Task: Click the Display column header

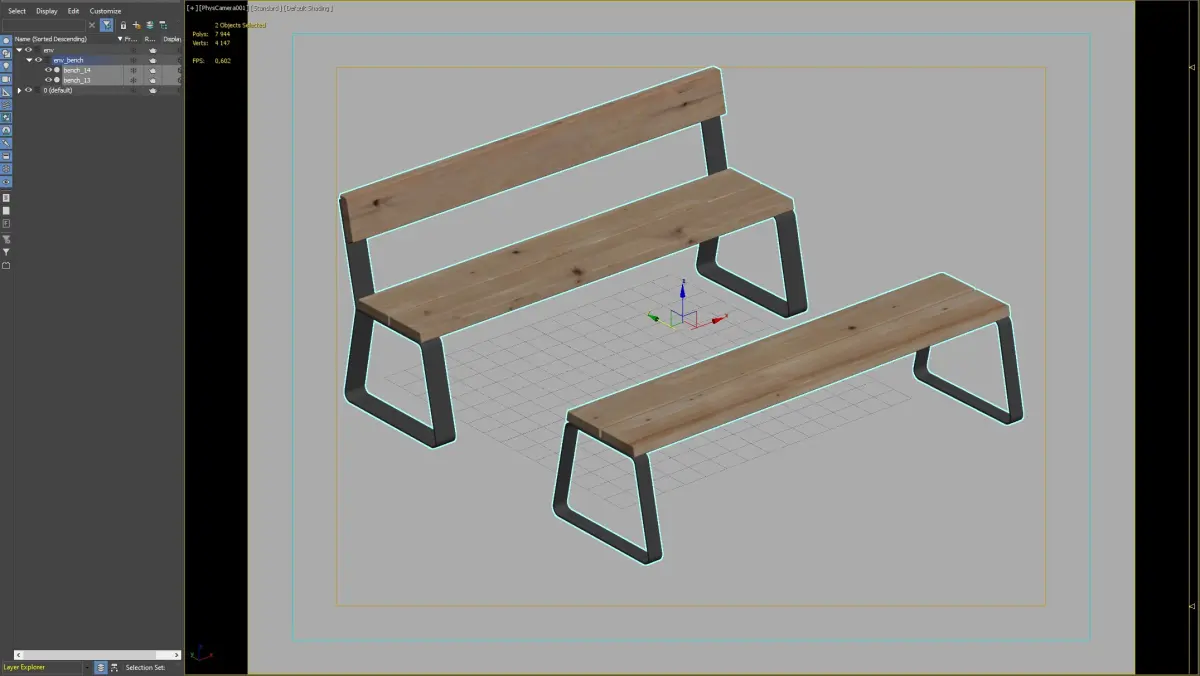Action: point(172,39)
